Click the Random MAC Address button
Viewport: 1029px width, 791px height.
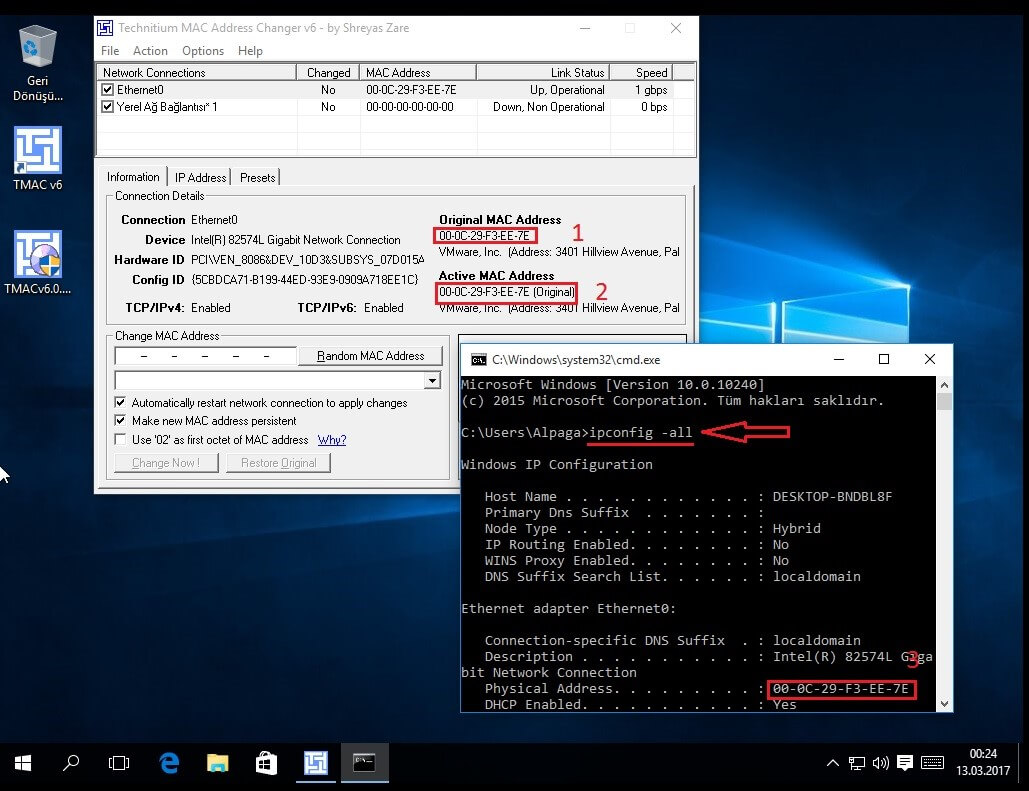(x=370, y=356)
